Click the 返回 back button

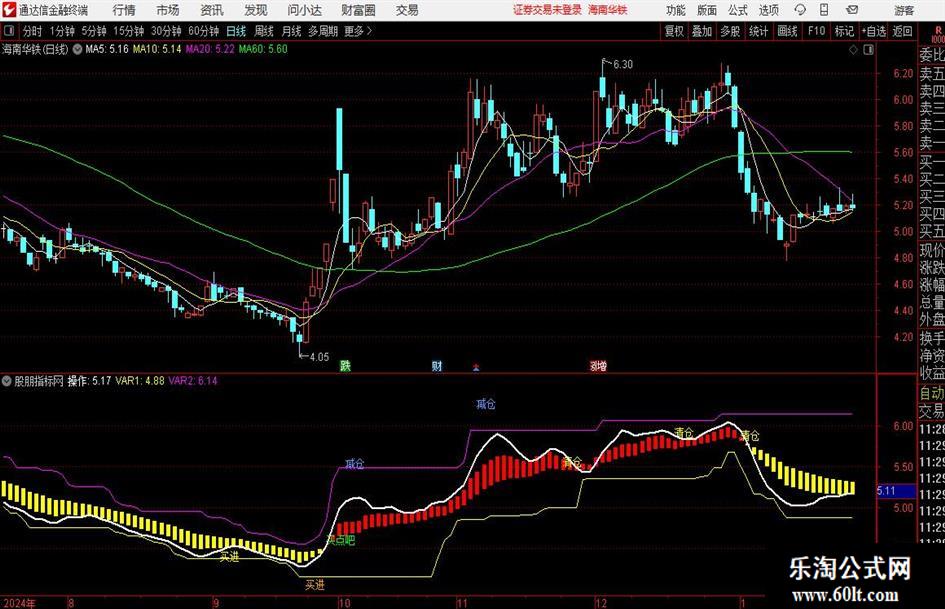point(902,31)
